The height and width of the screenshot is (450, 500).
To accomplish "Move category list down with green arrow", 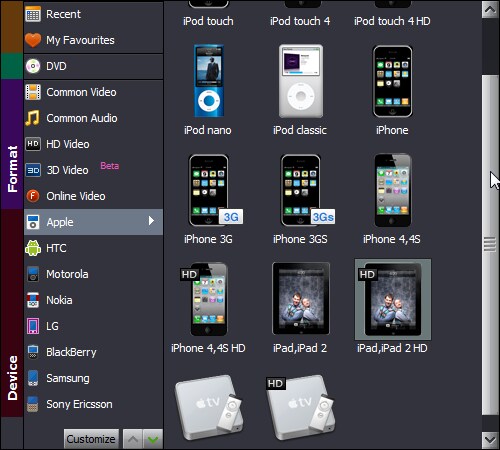I will click(153, 439).
